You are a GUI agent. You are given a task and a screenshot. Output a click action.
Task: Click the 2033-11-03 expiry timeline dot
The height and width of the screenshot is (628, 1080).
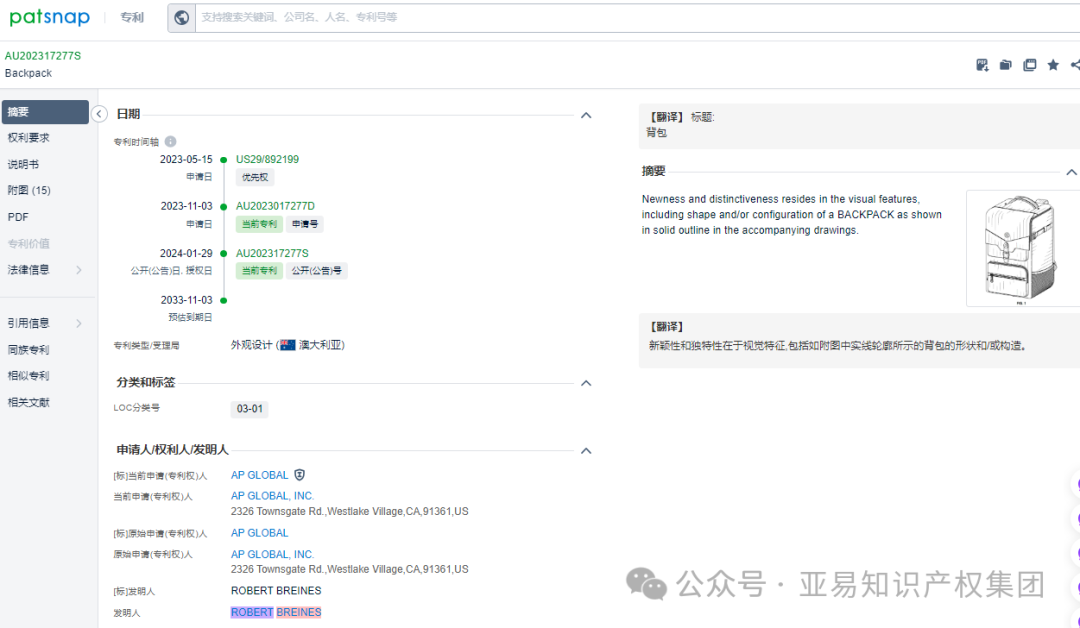click(x=223, y=300)
